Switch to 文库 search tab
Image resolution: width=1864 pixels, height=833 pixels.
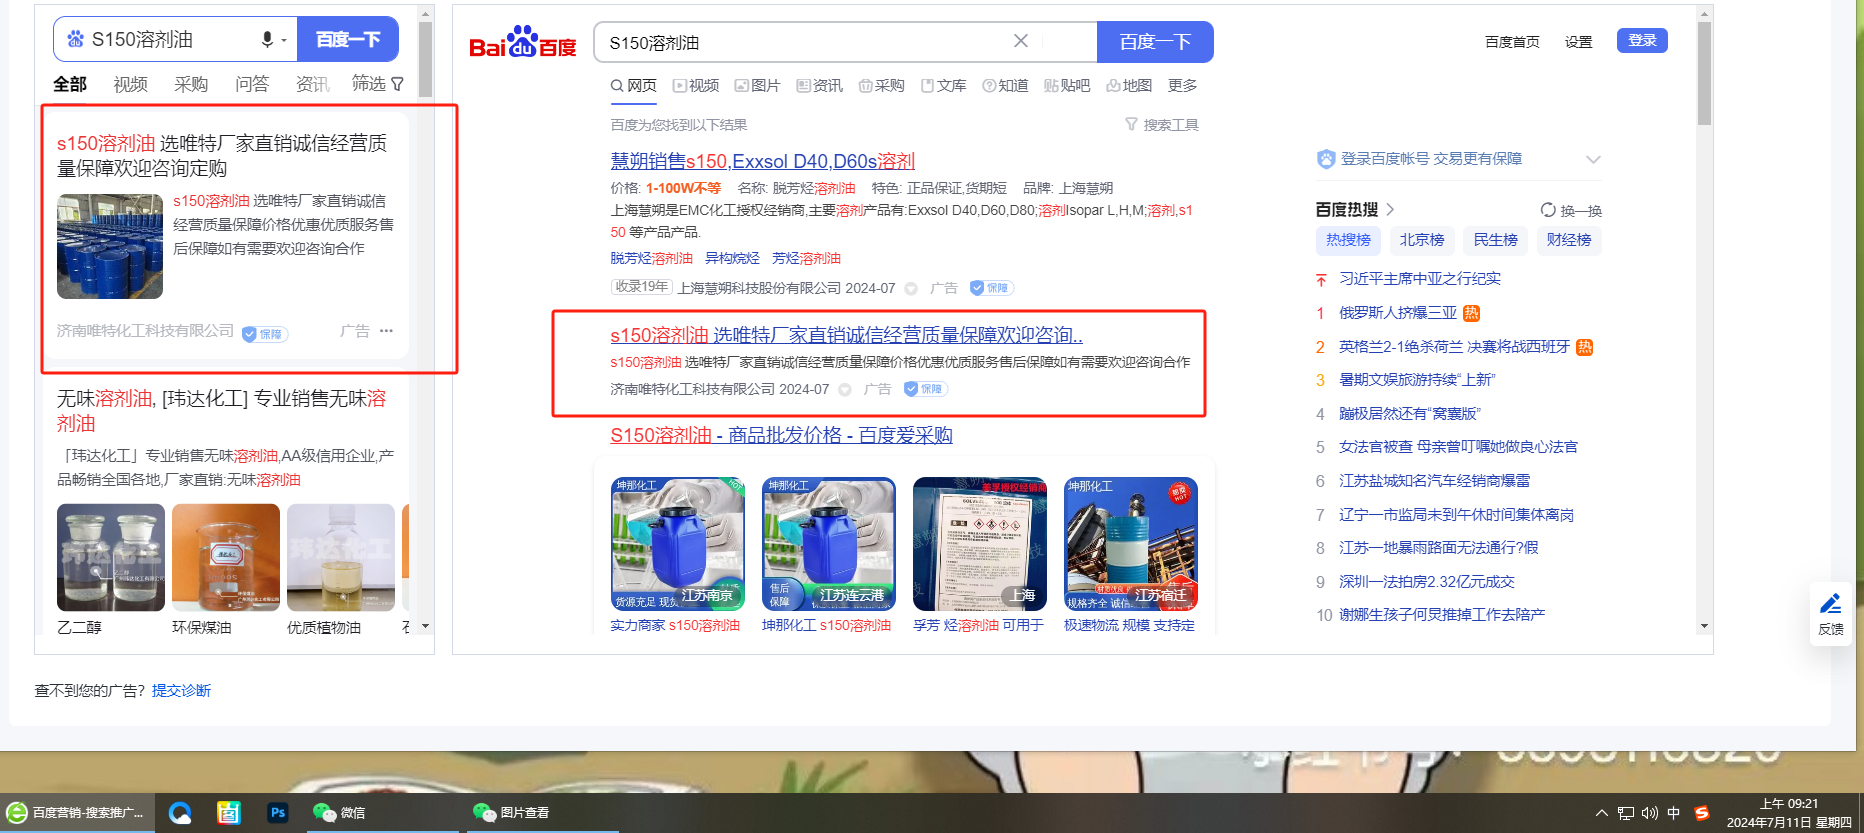[943, 86]
